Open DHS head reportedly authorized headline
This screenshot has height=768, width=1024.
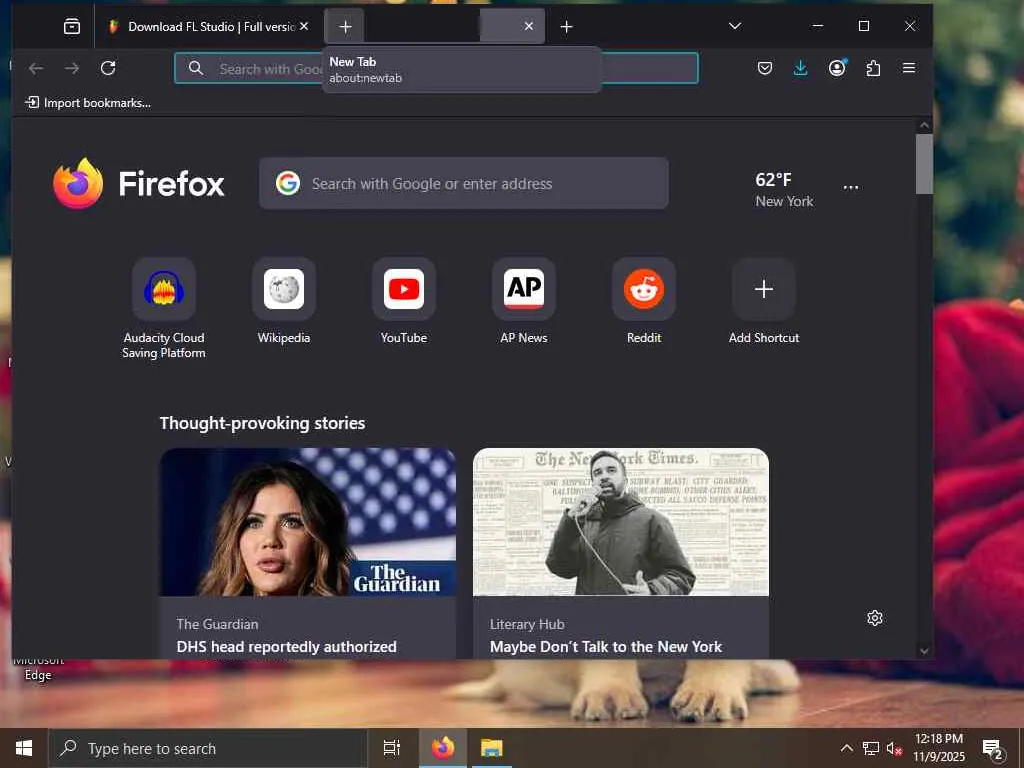coord(287,647)
